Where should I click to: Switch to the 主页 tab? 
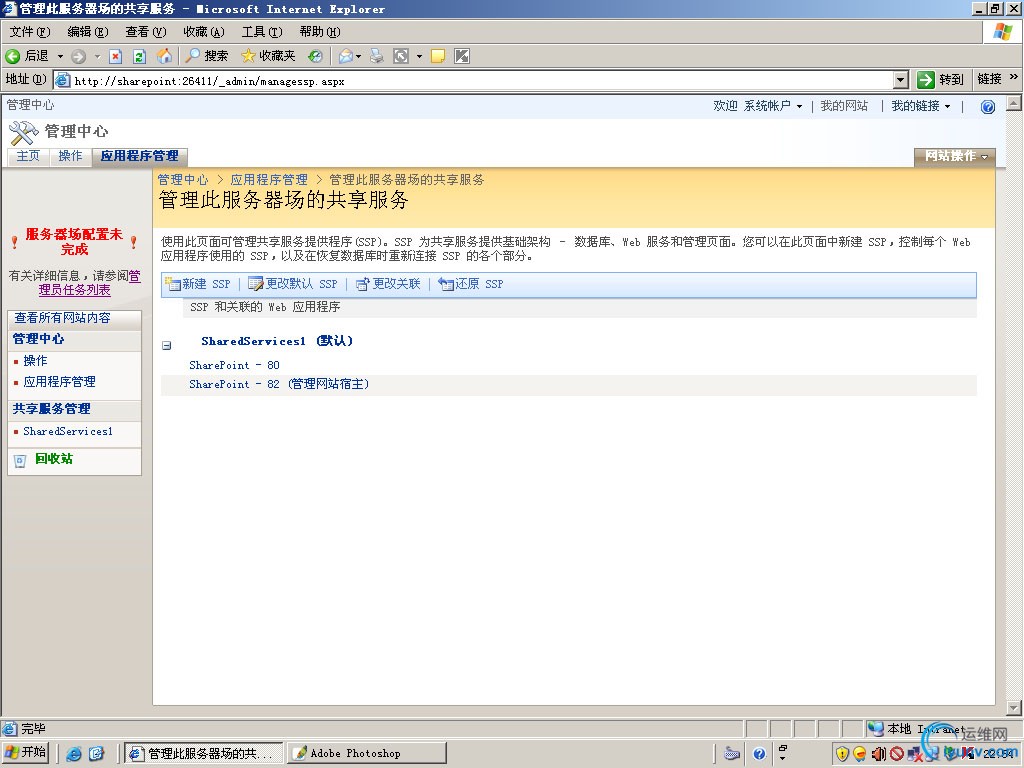point(28,156)
